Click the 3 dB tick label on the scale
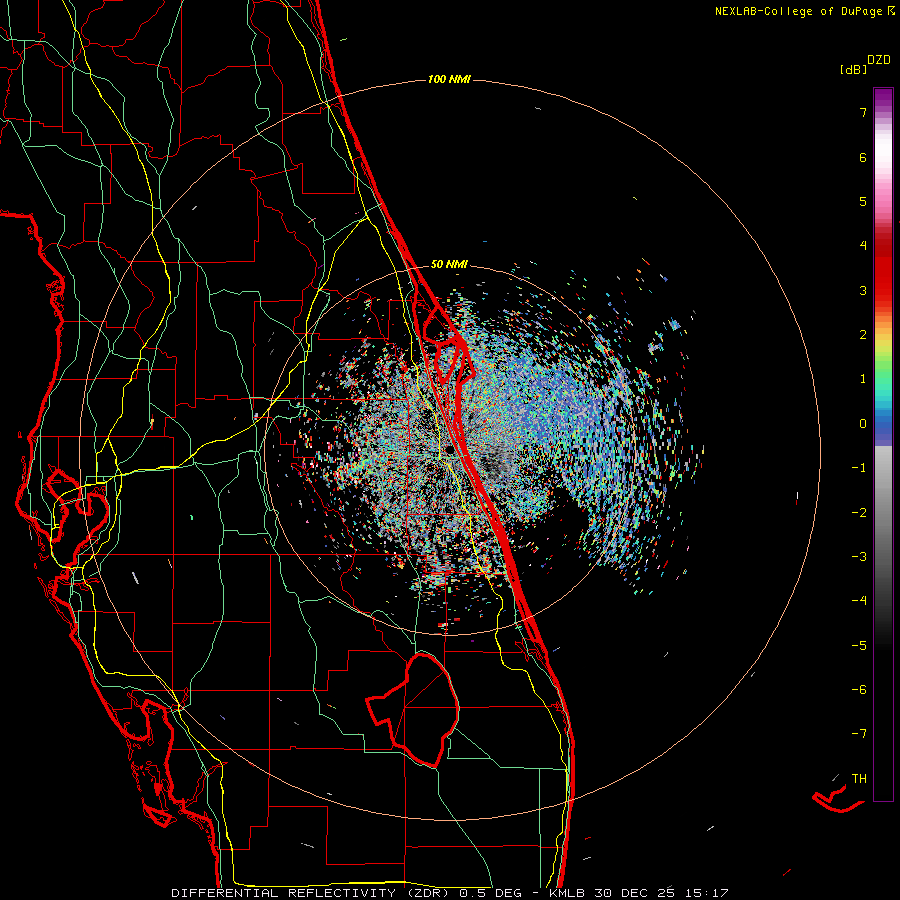Viewport: 900px width, 900px height. [863, 290]
